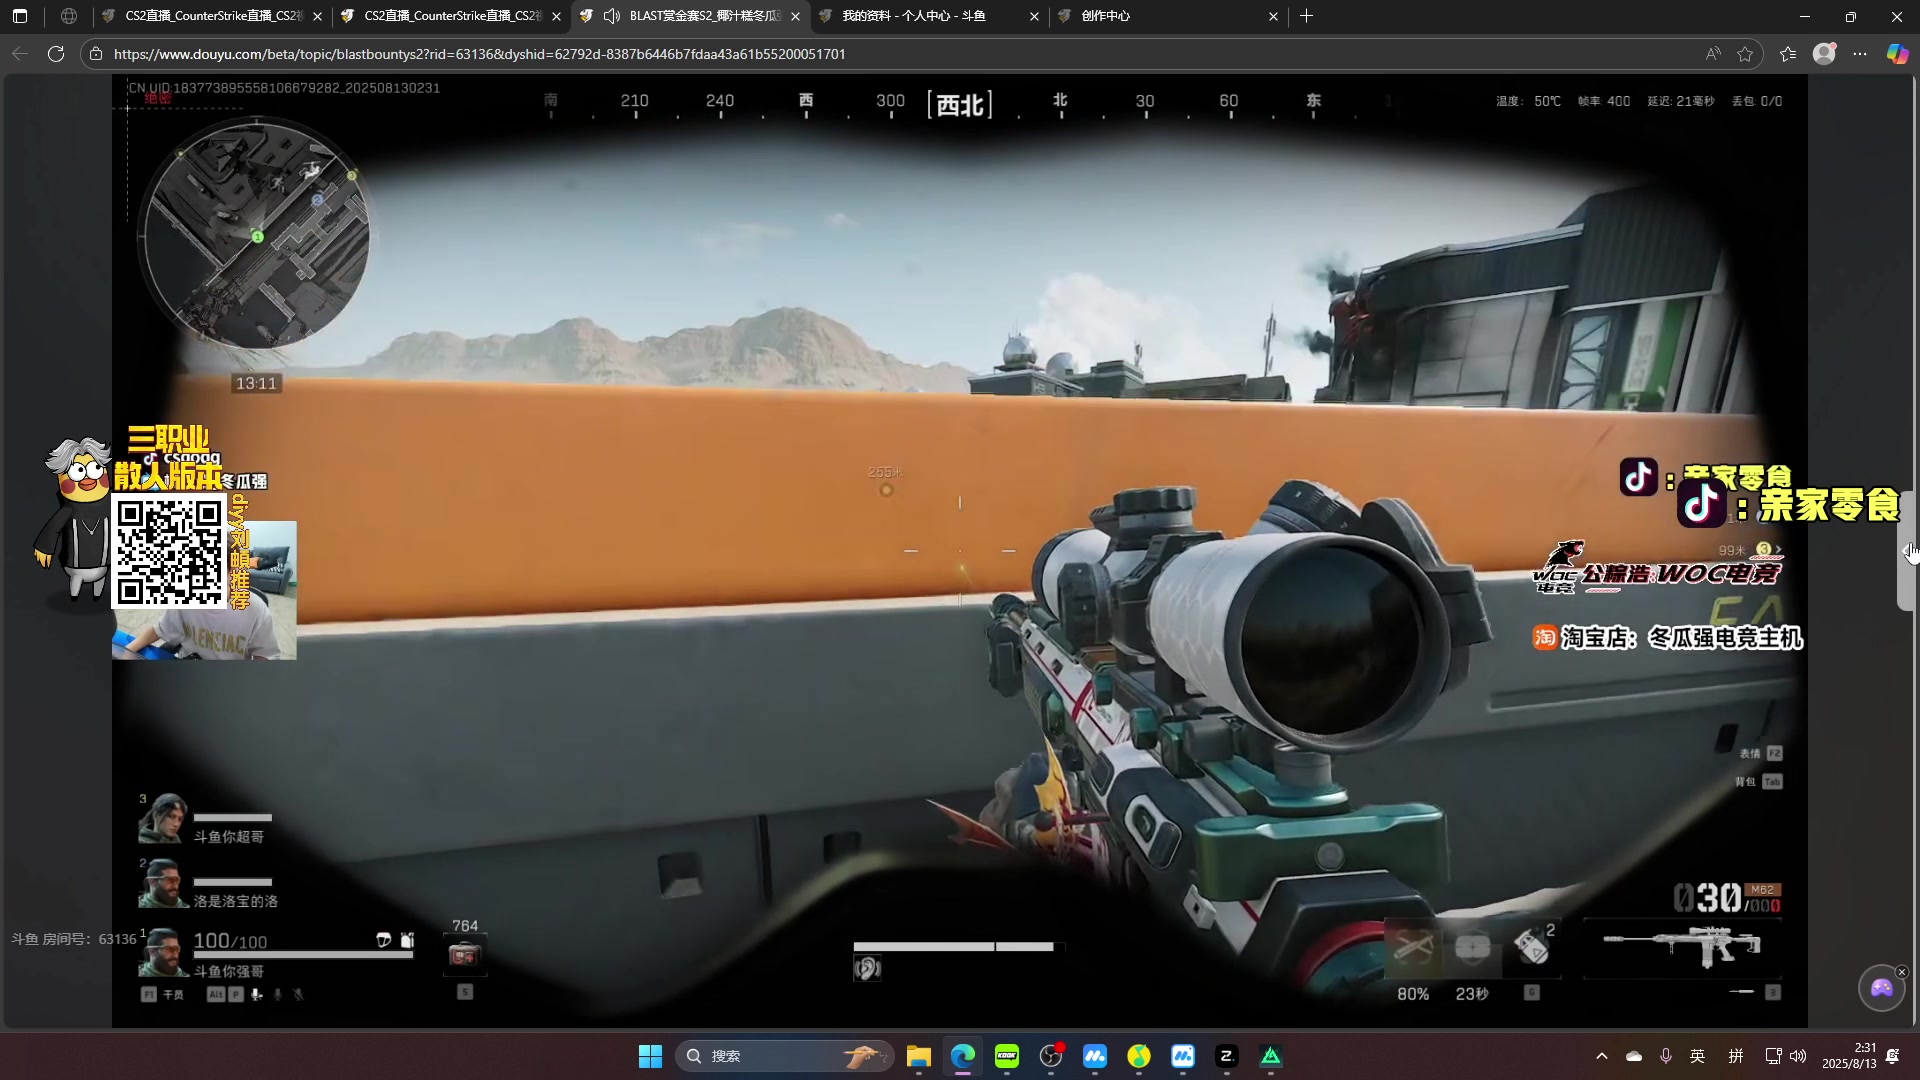Image resolution: width=1920 pixels, height=1080 pixels.
Task: Open the Edge tab actions menu icon
Action: [x=20, y=16]
